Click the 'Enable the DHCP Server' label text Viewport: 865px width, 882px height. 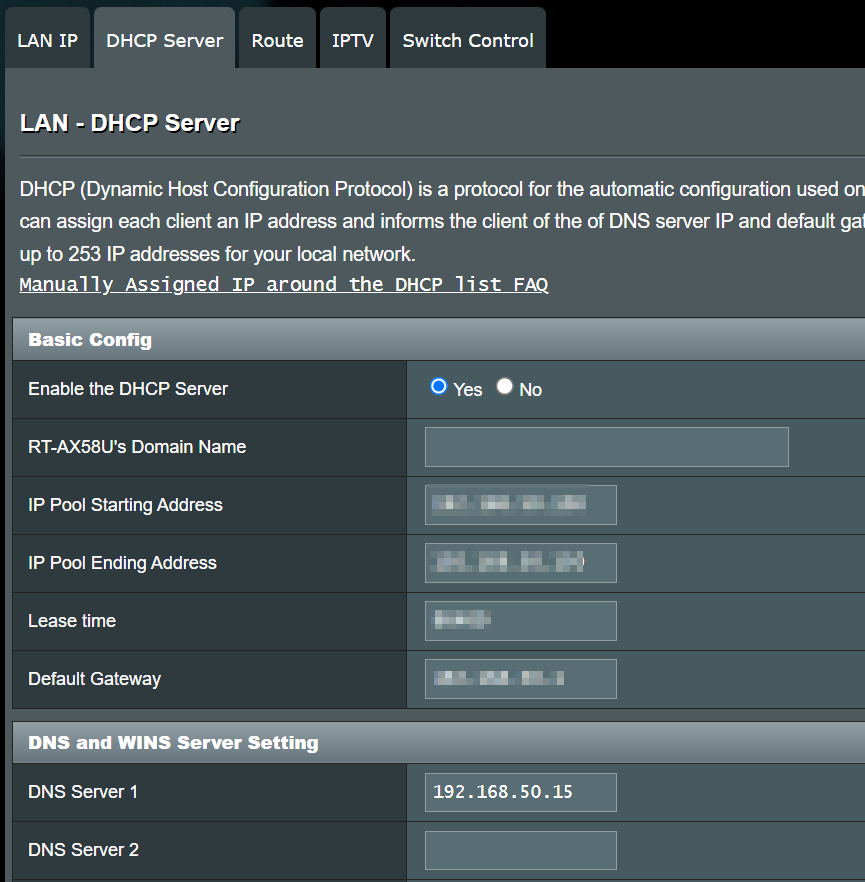pyautogui.click(x=128, y=389)
